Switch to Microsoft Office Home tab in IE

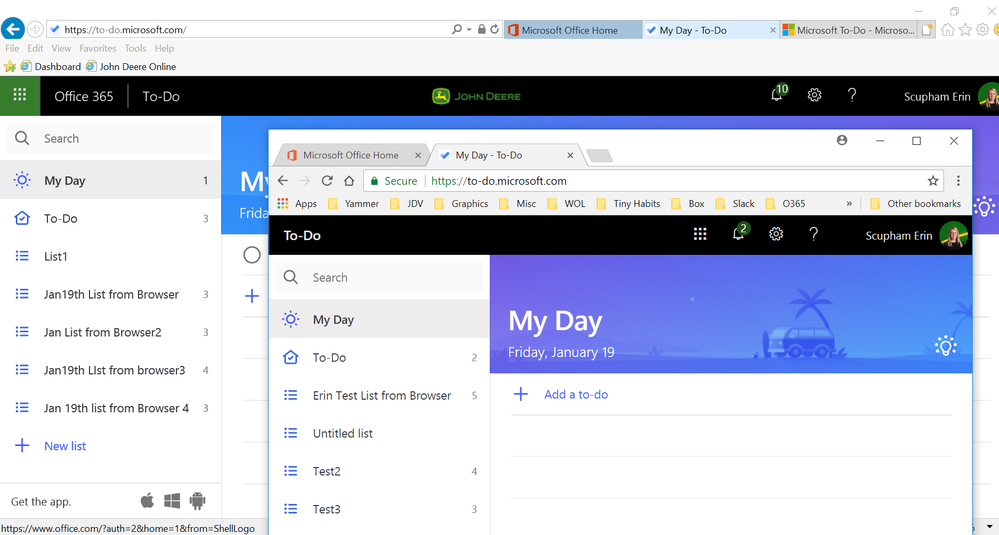coord(573,30)
